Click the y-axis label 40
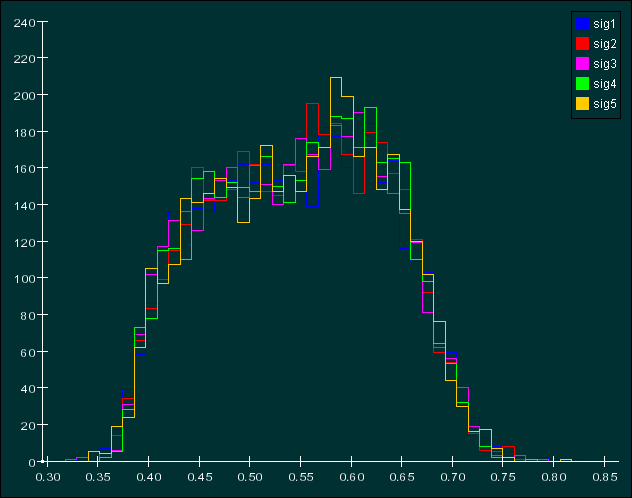The height and width of the screenshot is (498, 632). pos(28,389)
